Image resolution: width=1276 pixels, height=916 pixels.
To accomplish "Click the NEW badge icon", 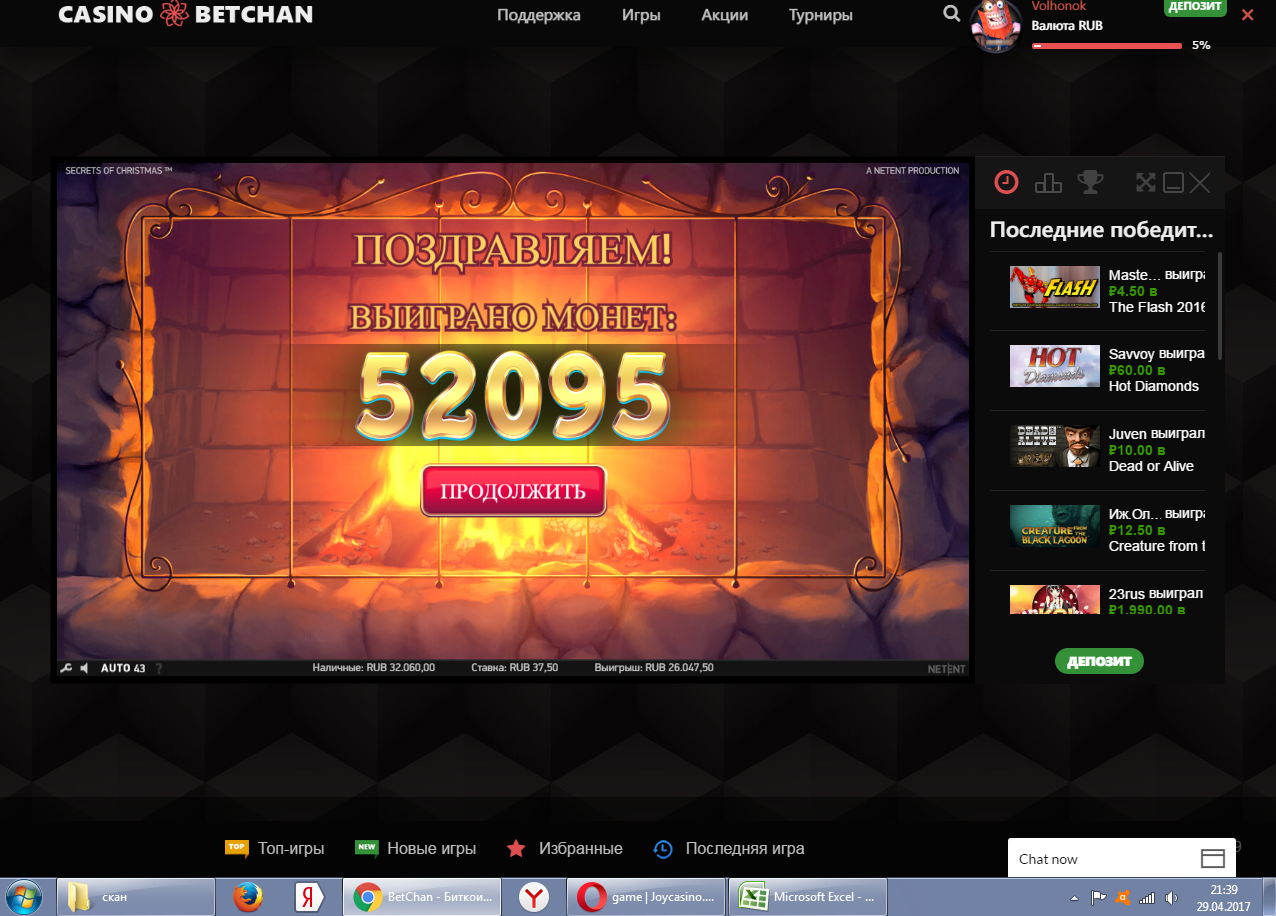I will pos(366,848).
